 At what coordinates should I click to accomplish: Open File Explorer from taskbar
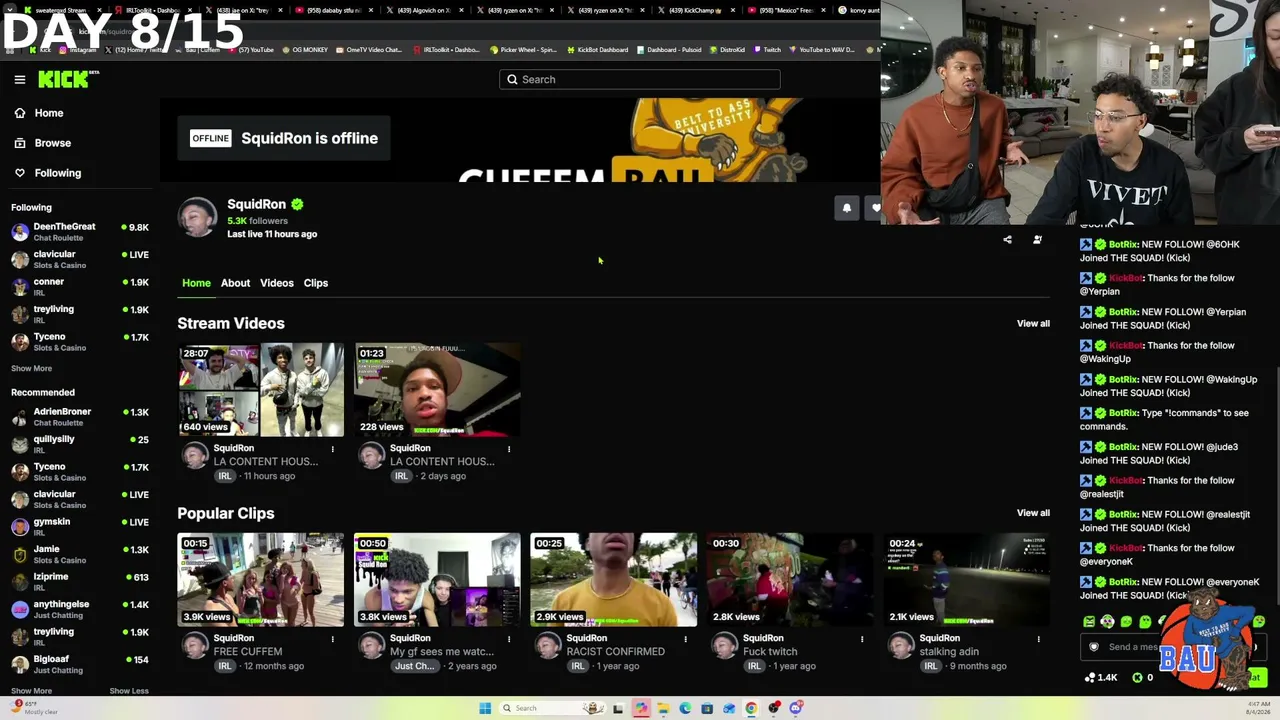tap(663, 708)
